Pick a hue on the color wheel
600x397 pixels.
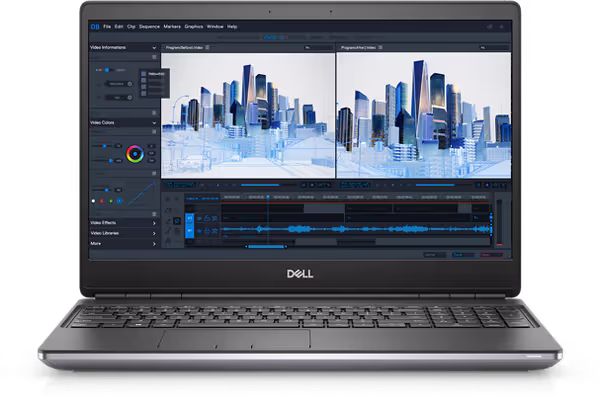click(x=135, y=154)
